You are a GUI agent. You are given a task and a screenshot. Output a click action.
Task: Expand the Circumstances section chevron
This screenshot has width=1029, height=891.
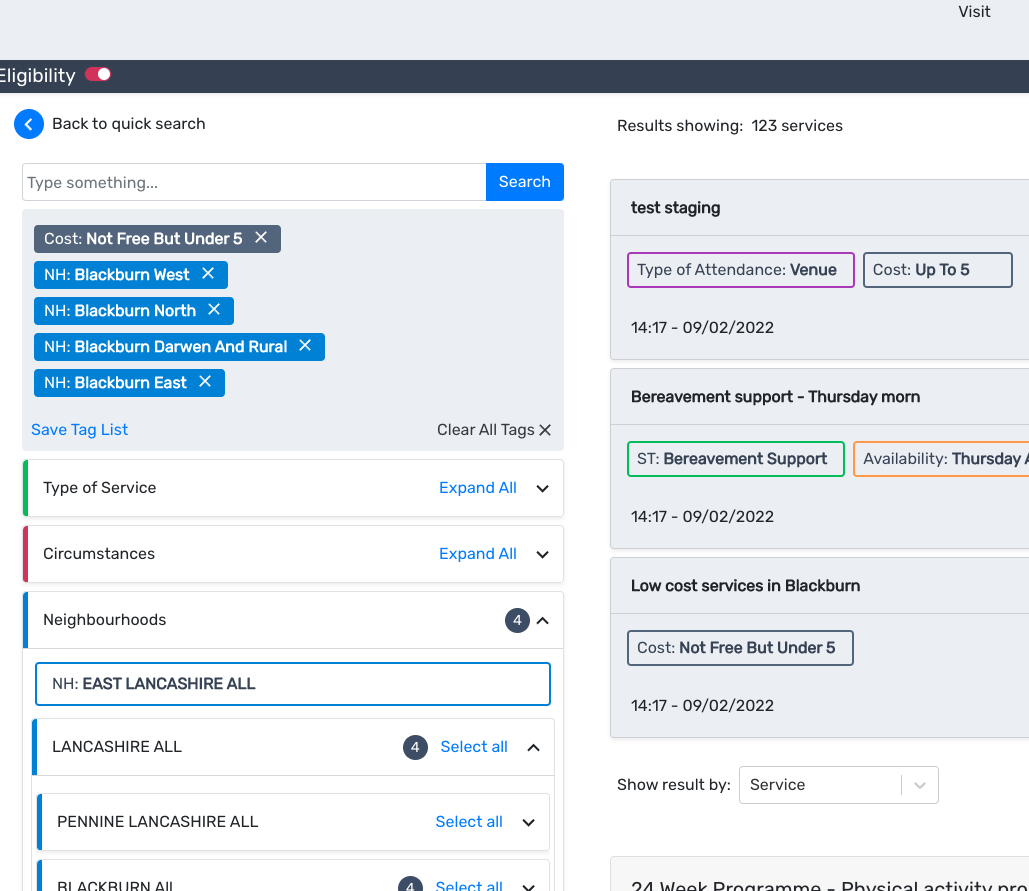point(543,555)
